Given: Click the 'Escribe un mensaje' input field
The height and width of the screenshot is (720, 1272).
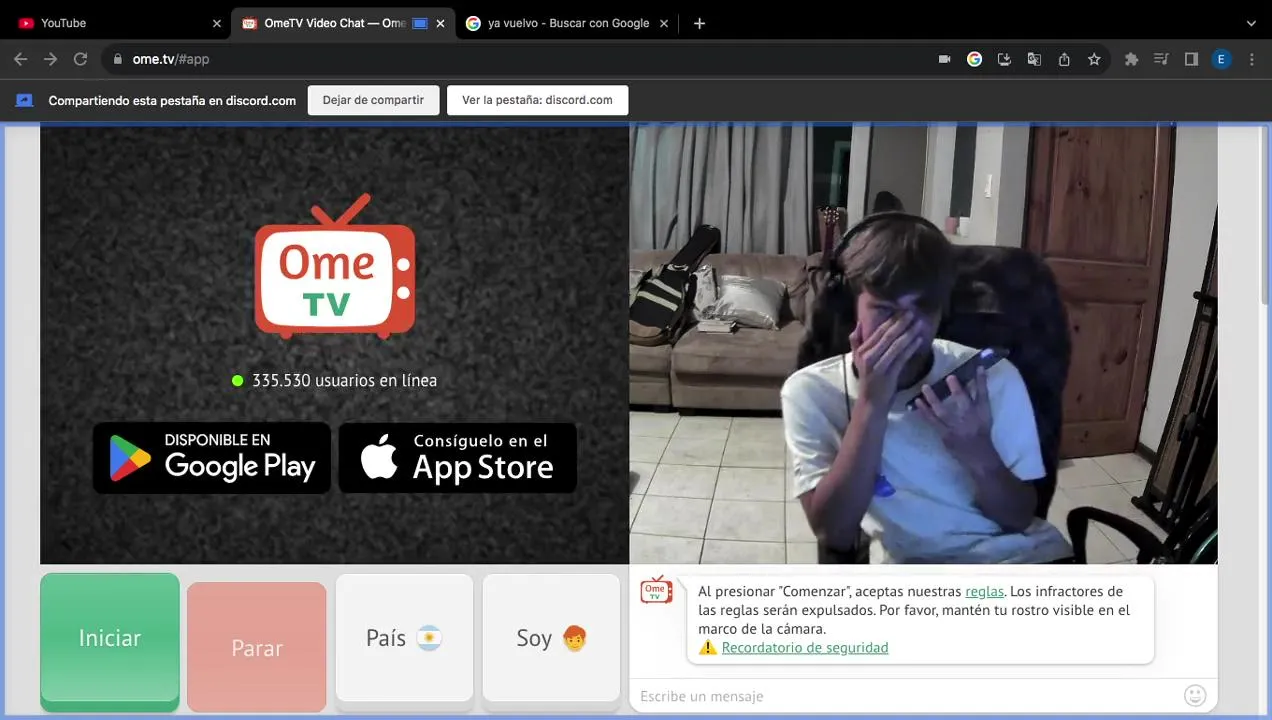Looking at the screenshot, I should point(905,696).
